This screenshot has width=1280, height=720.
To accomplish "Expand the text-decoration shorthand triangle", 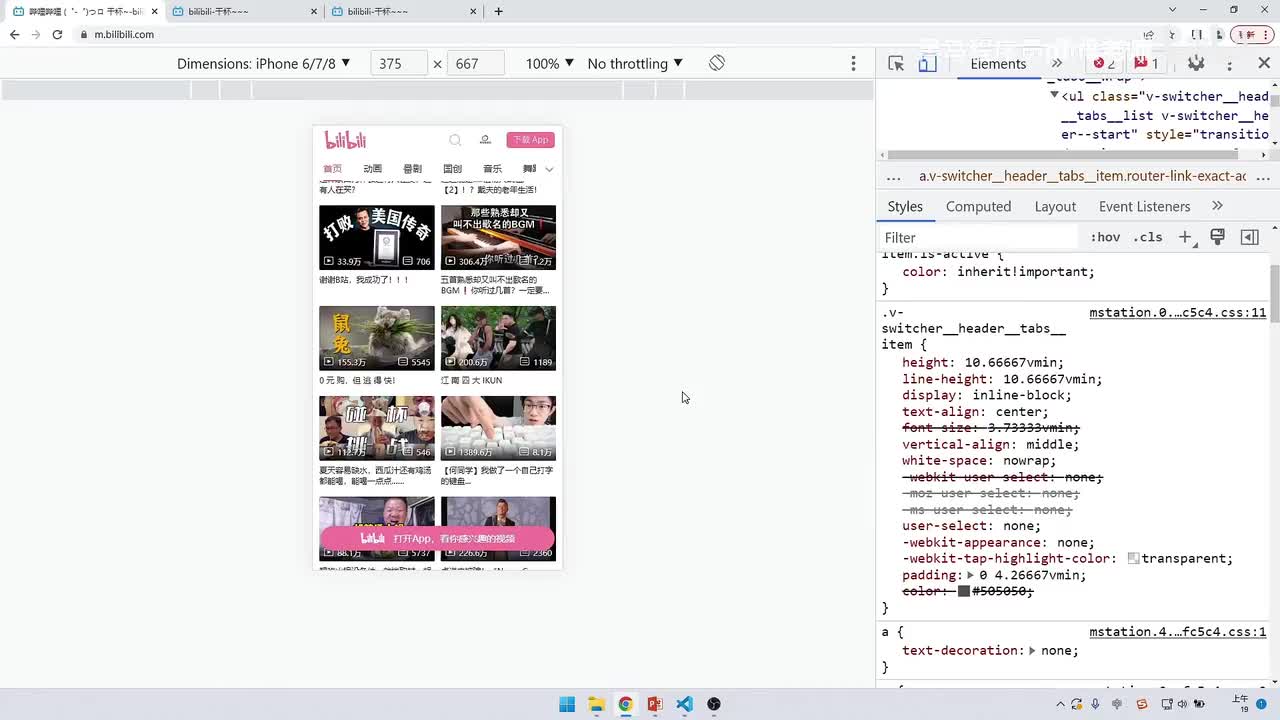I will pos(1031,650).
